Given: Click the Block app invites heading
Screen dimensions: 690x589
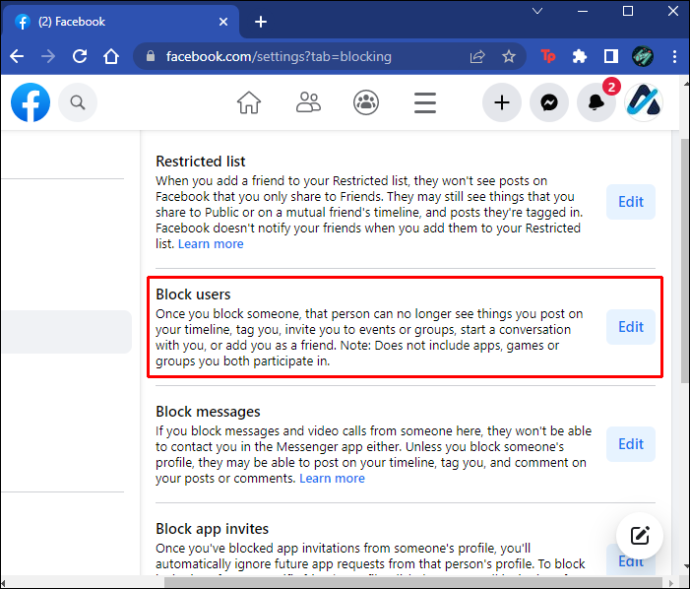Looking at the screenshot, I should pyautogui.click(x=212, y=529).
